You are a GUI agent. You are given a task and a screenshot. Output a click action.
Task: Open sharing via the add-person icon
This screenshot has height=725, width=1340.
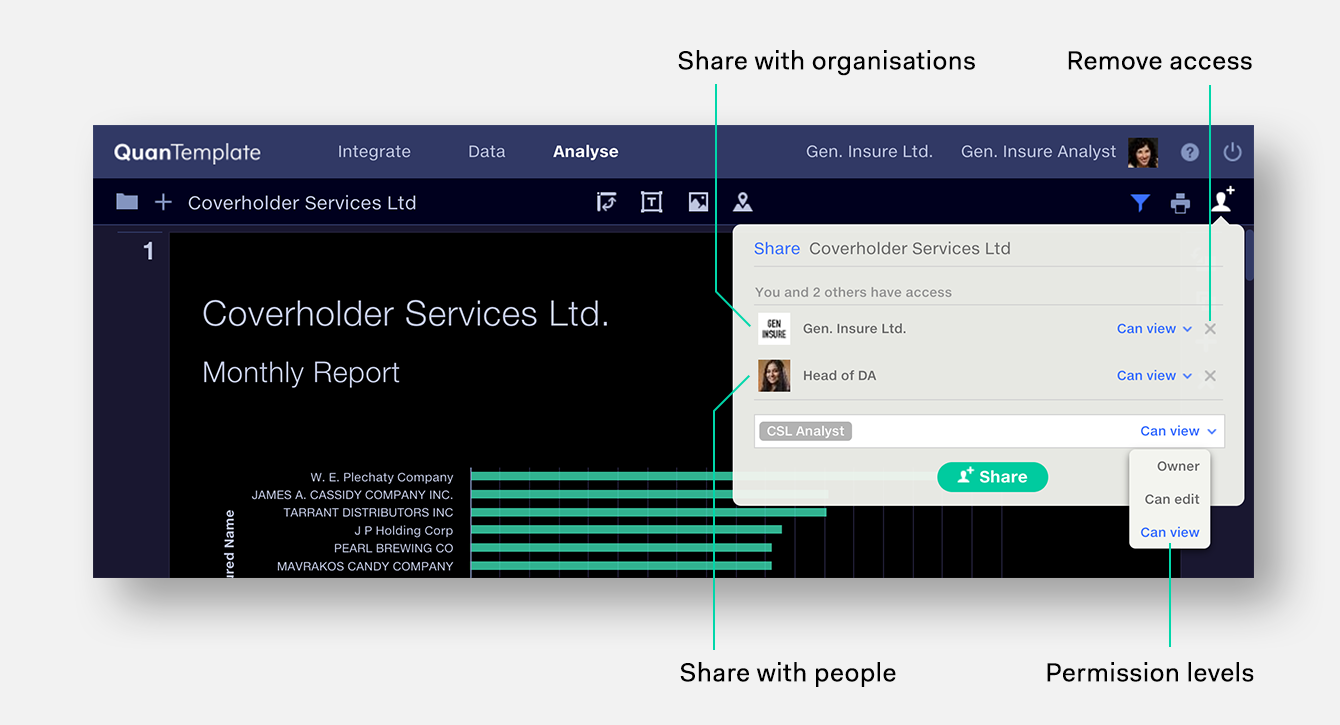pos(1222,202)
